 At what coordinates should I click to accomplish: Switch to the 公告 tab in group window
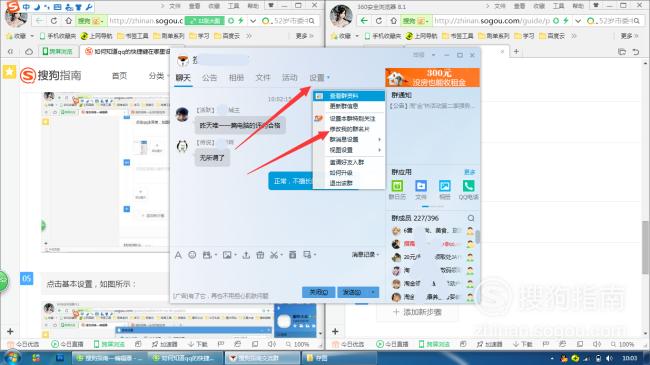[209, 78]
